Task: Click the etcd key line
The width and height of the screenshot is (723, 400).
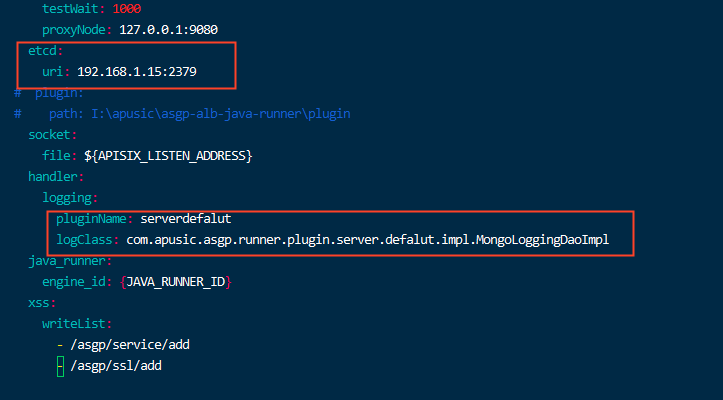Action: [45, 51]
